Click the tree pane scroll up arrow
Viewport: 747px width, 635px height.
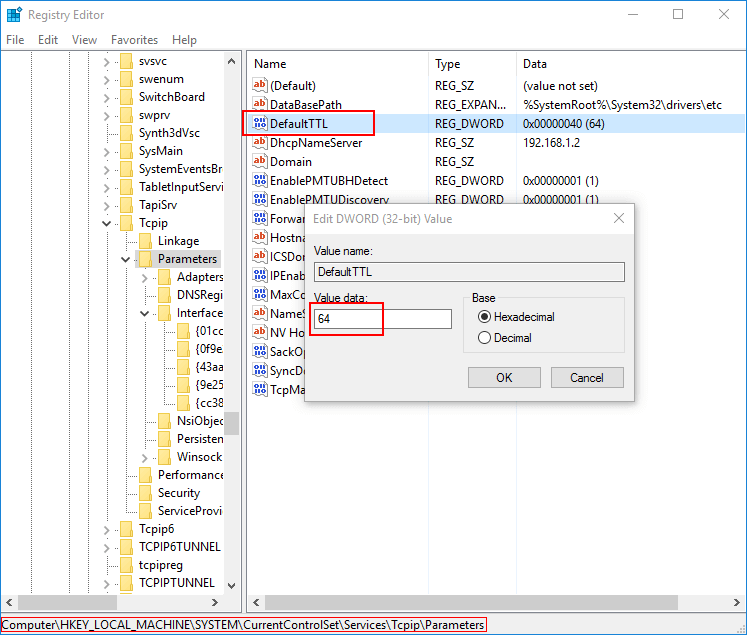pyautogui.click(x=232, y=61)
